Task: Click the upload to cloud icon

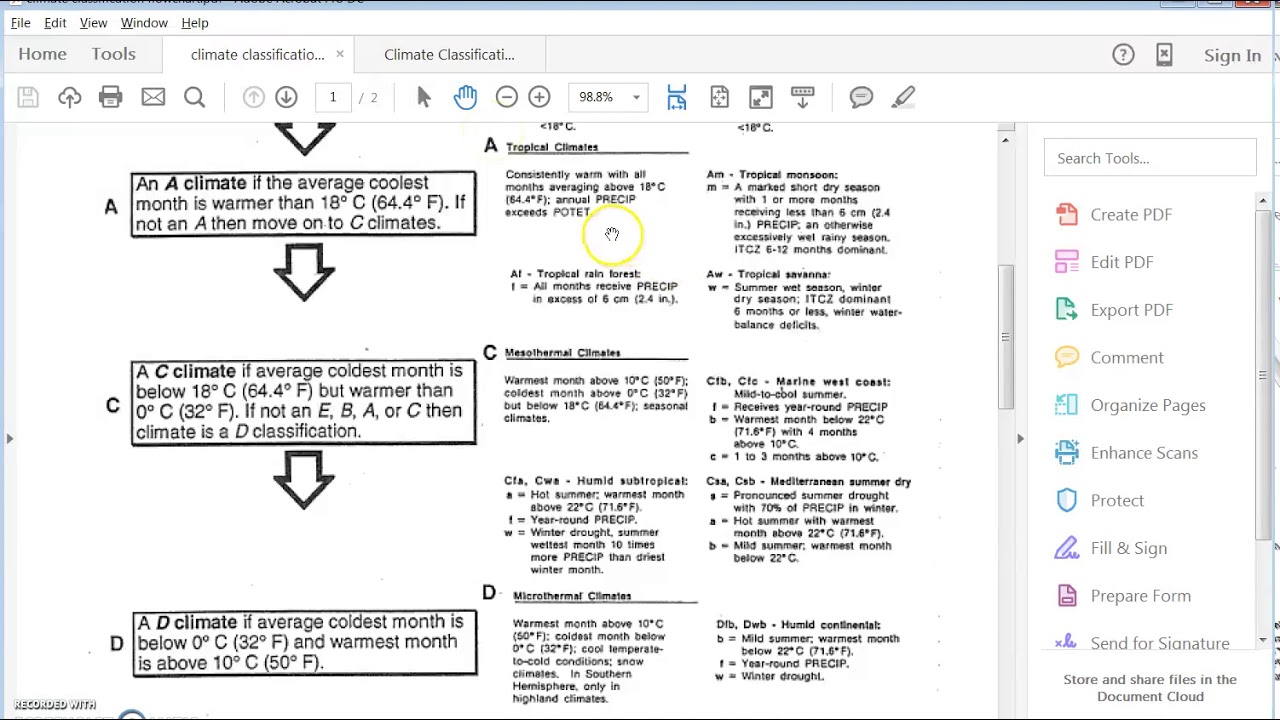Action: (x=69, y=97)
